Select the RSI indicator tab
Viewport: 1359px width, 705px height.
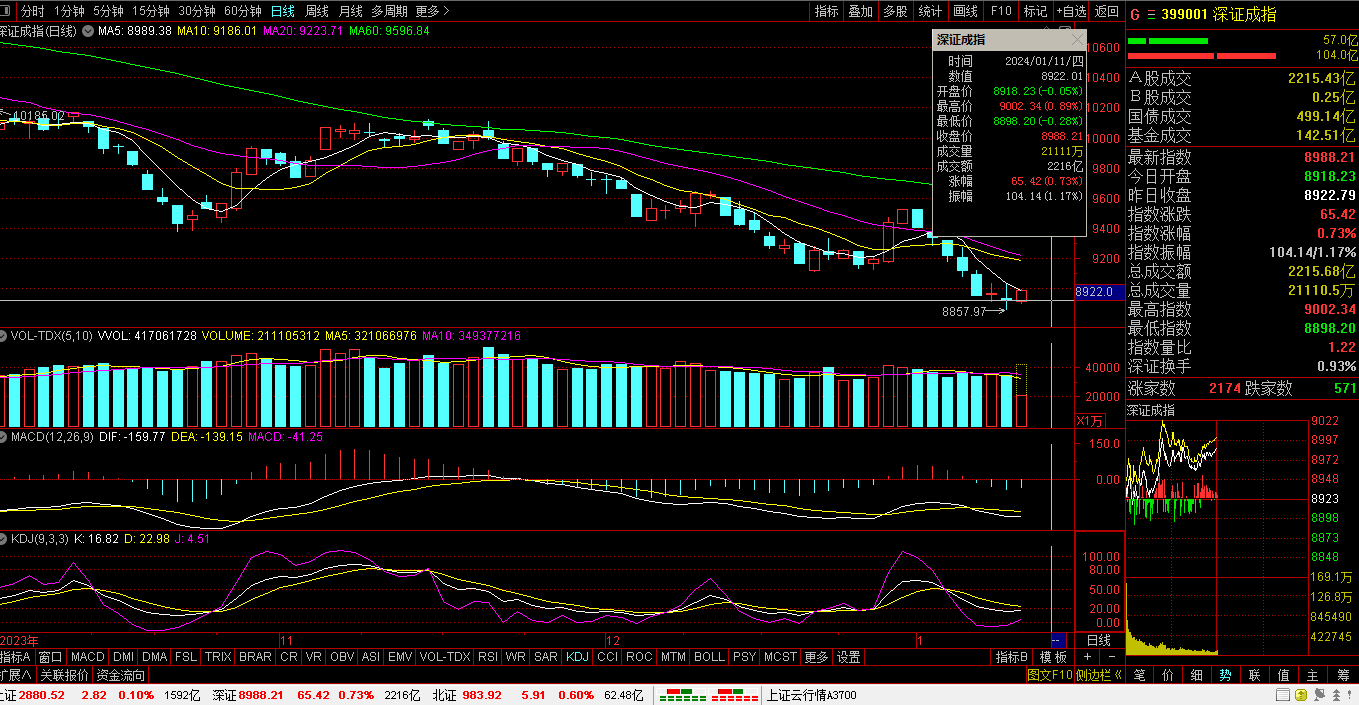point(488,657)
